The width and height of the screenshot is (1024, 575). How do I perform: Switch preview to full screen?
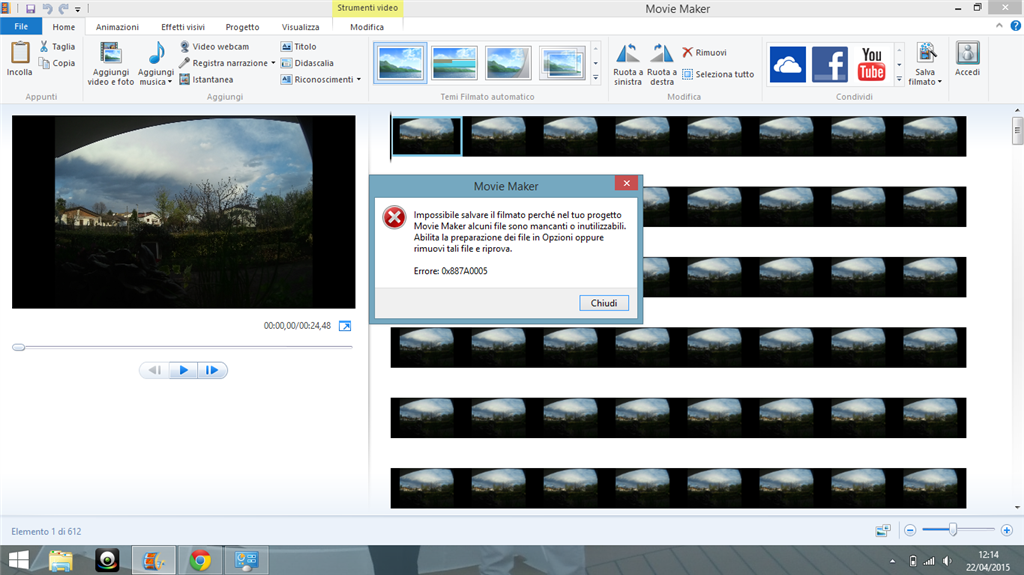(345, 326)
